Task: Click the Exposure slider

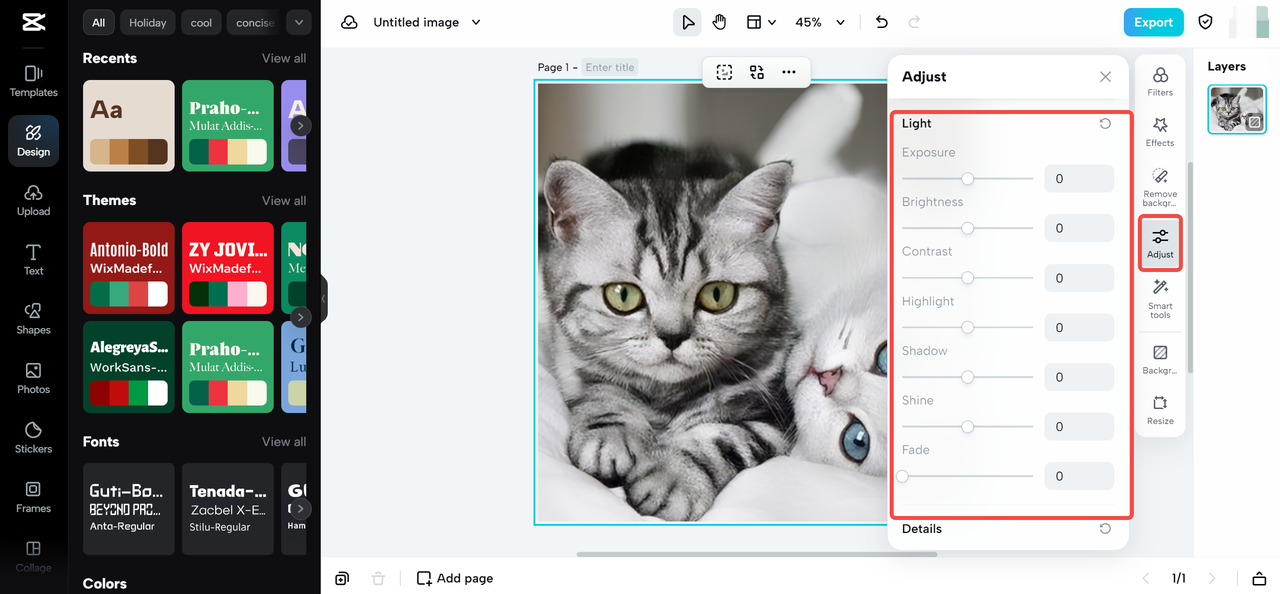Action: [x=967, y=179]
